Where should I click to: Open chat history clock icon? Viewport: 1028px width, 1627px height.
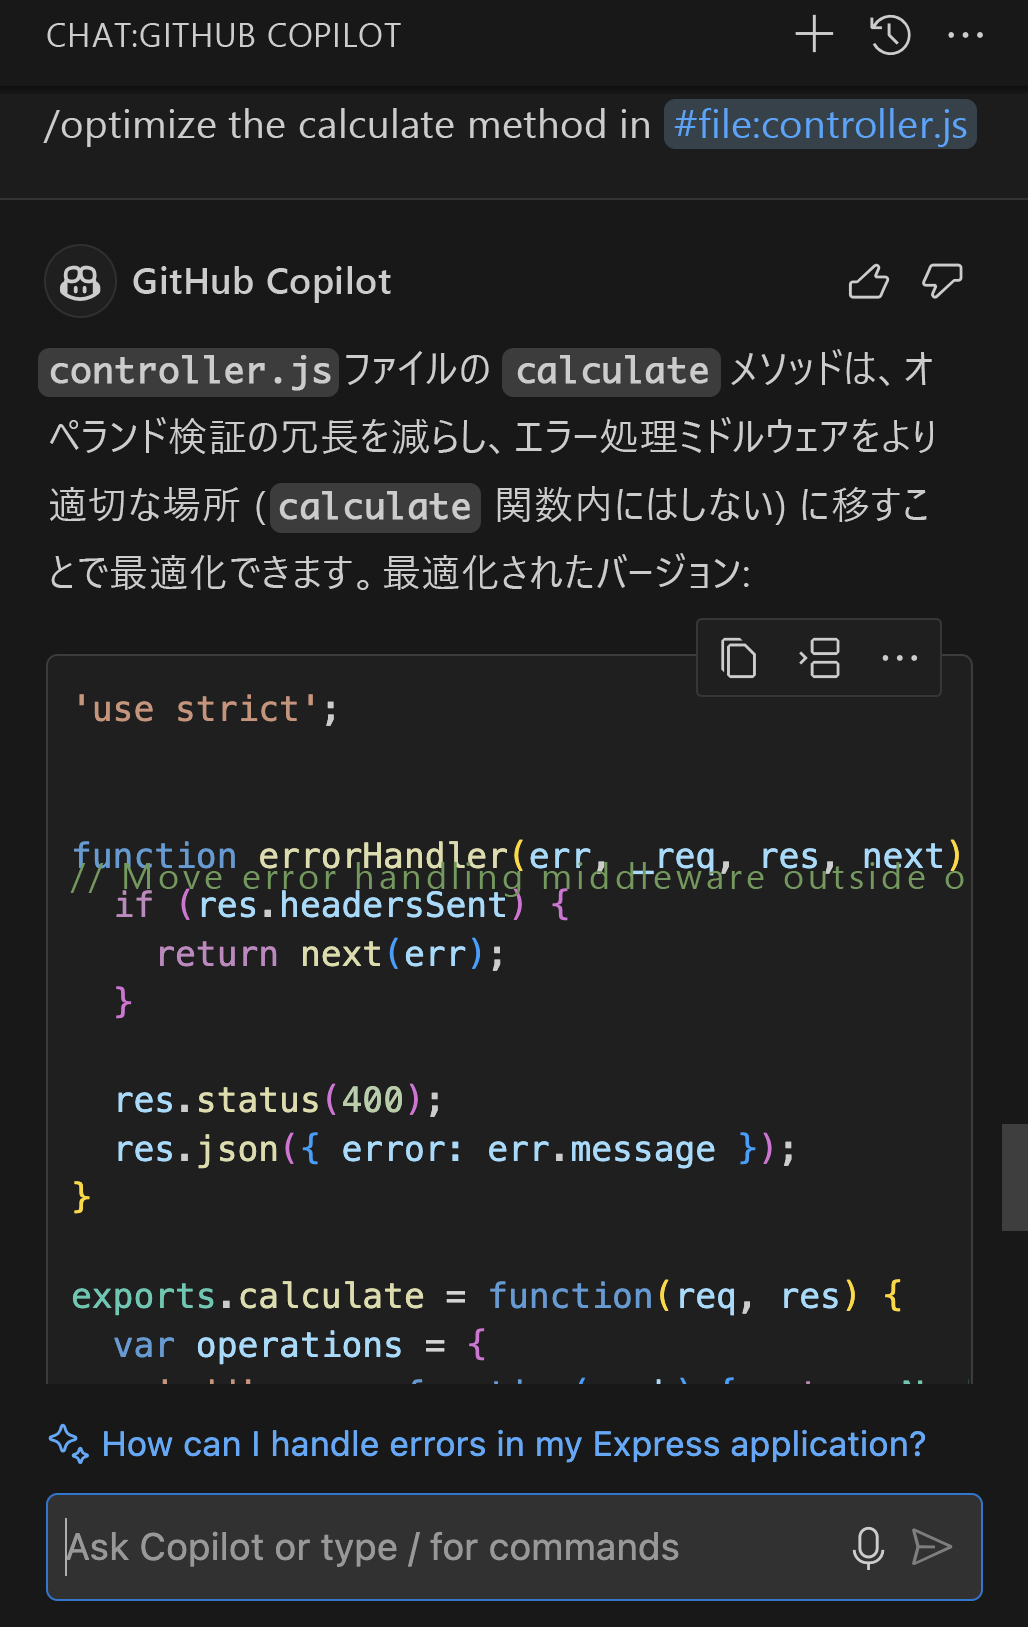(x=889, y=35)
